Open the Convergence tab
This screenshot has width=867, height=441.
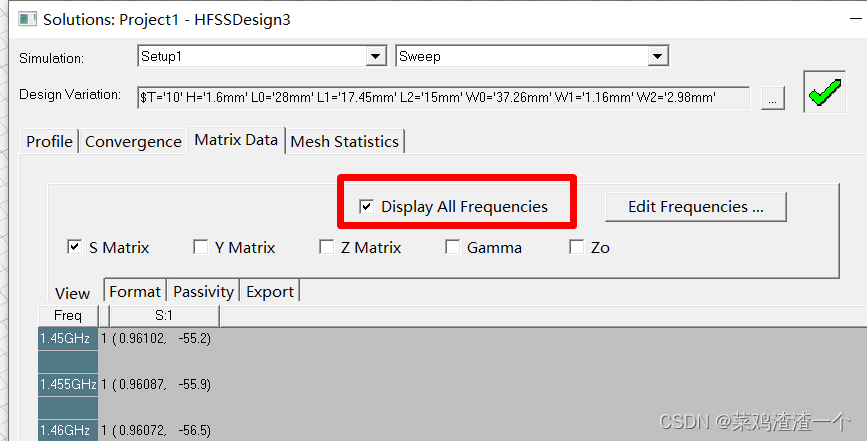pos(133,142)
